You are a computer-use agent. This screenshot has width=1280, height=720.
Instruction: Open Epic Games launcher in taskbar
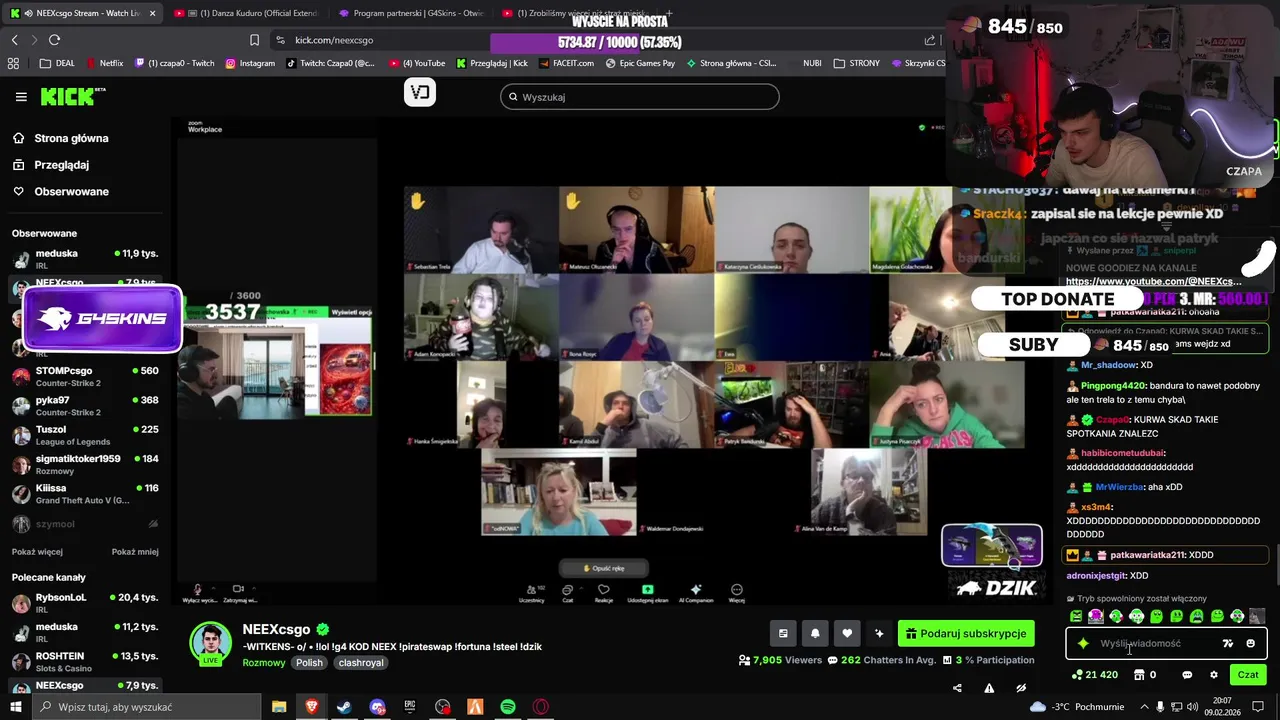point(410,707)
